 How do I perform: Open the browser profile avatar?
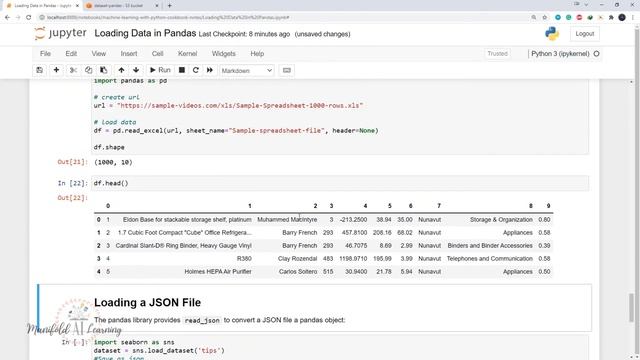(x=622, y=18)
